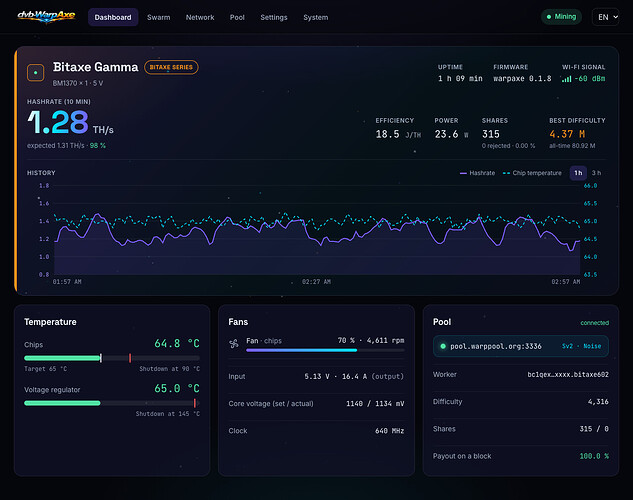Toggle the Hashrate legend entry
Image resolution: width=633 pixels, height=500 pixels.
(478, 173)
